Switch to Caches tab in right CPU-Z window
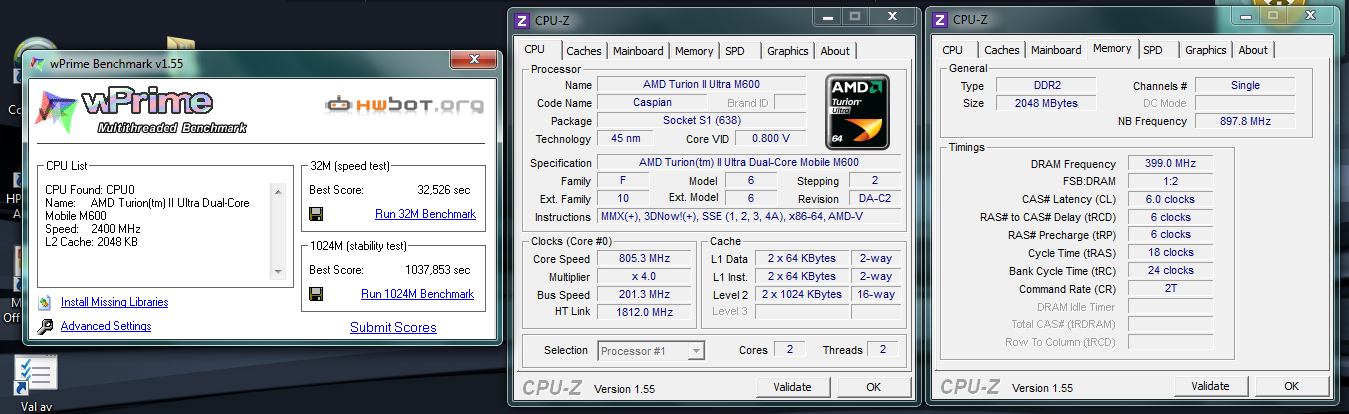 pyautogui.click(x=1002, y=50)
